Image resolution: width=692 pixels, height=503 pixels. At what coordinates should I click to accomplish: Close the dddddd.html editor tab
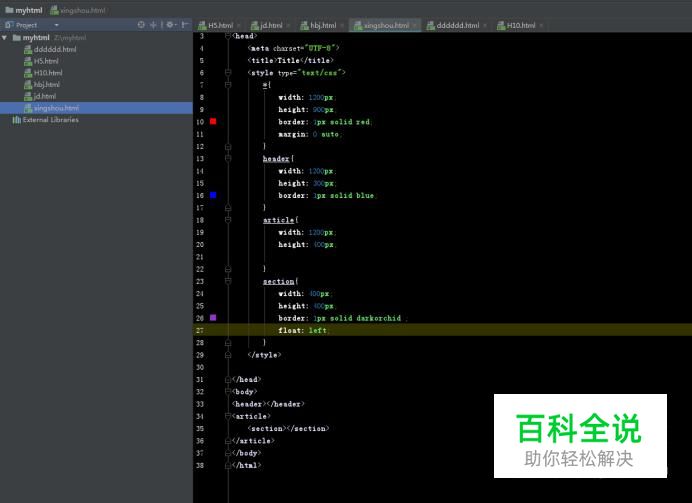click(x=485, y=26)
